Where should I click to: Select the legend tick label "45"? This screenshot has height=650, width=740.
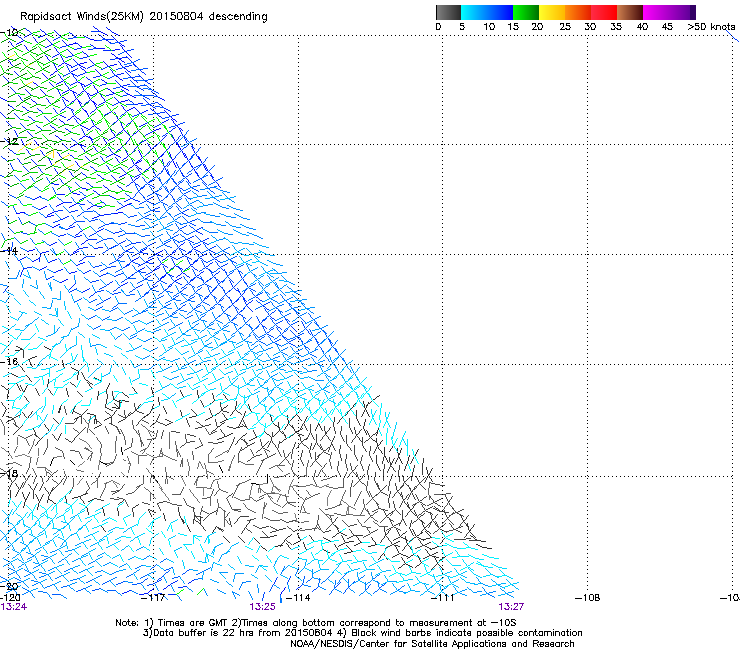tap(667, 27)
